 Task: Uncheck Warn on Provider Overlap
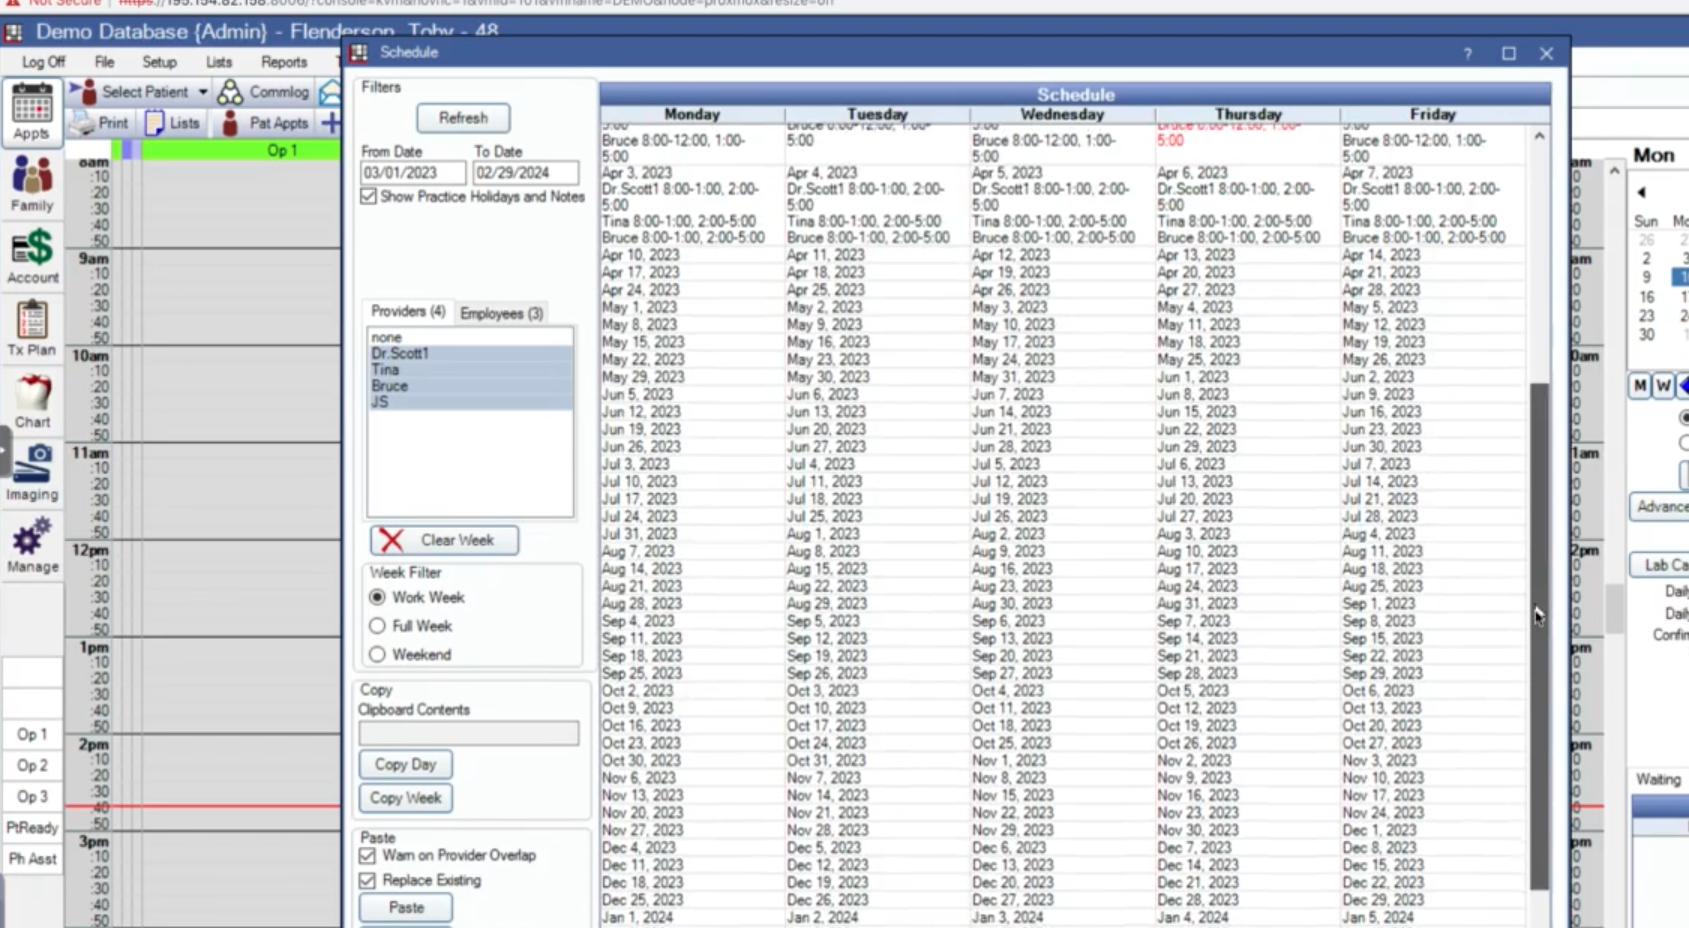(368, 856)
